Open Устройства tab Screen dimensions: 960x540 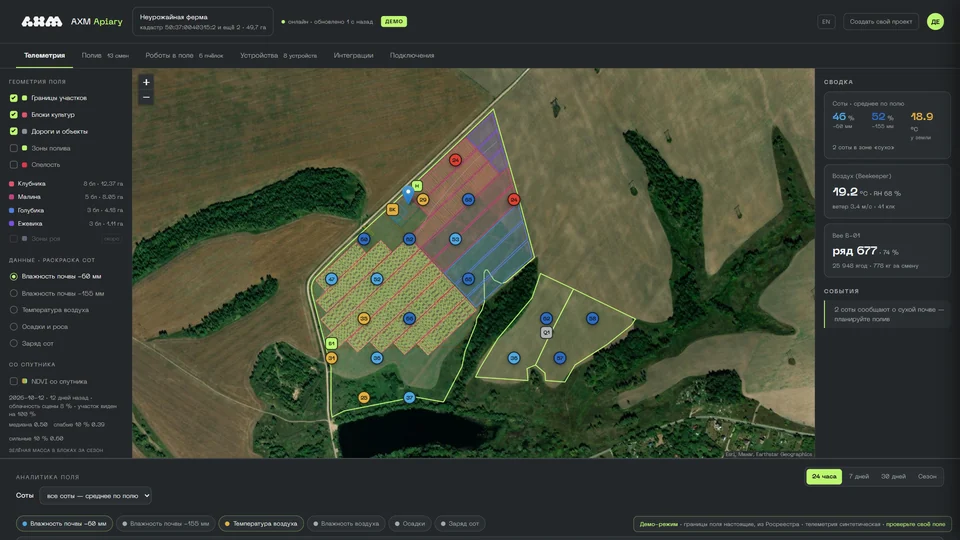tap(279, 56)
